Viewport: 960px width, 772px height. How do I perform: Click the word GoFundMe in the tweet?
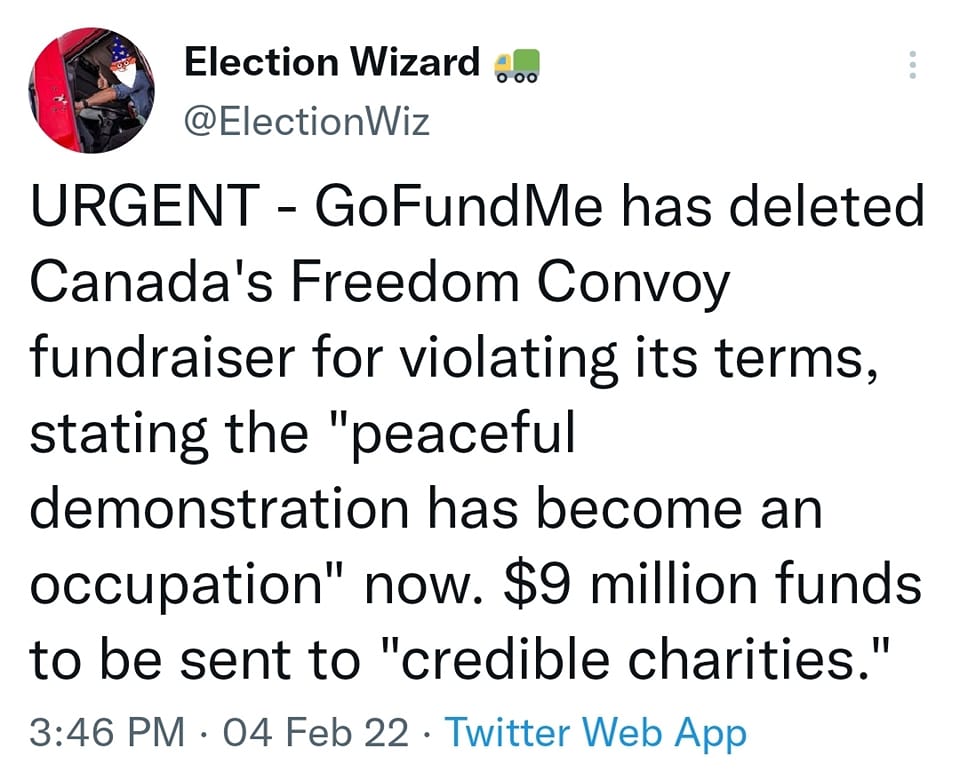(455, 209)
